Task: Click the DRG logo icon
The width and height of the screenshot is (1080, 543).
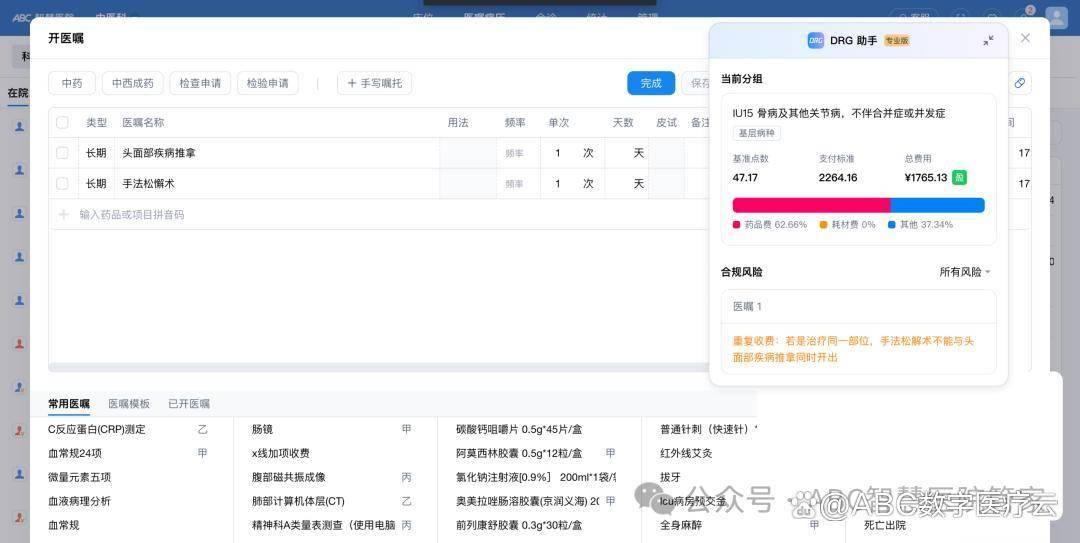Action: coord(816,40)
